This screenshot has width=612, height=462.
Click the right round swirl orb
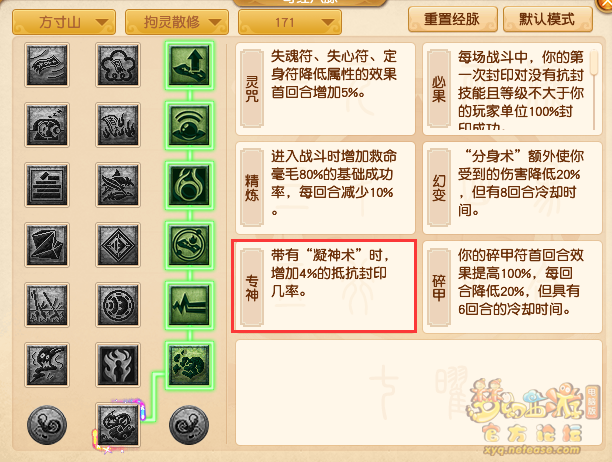pos(189,425)
